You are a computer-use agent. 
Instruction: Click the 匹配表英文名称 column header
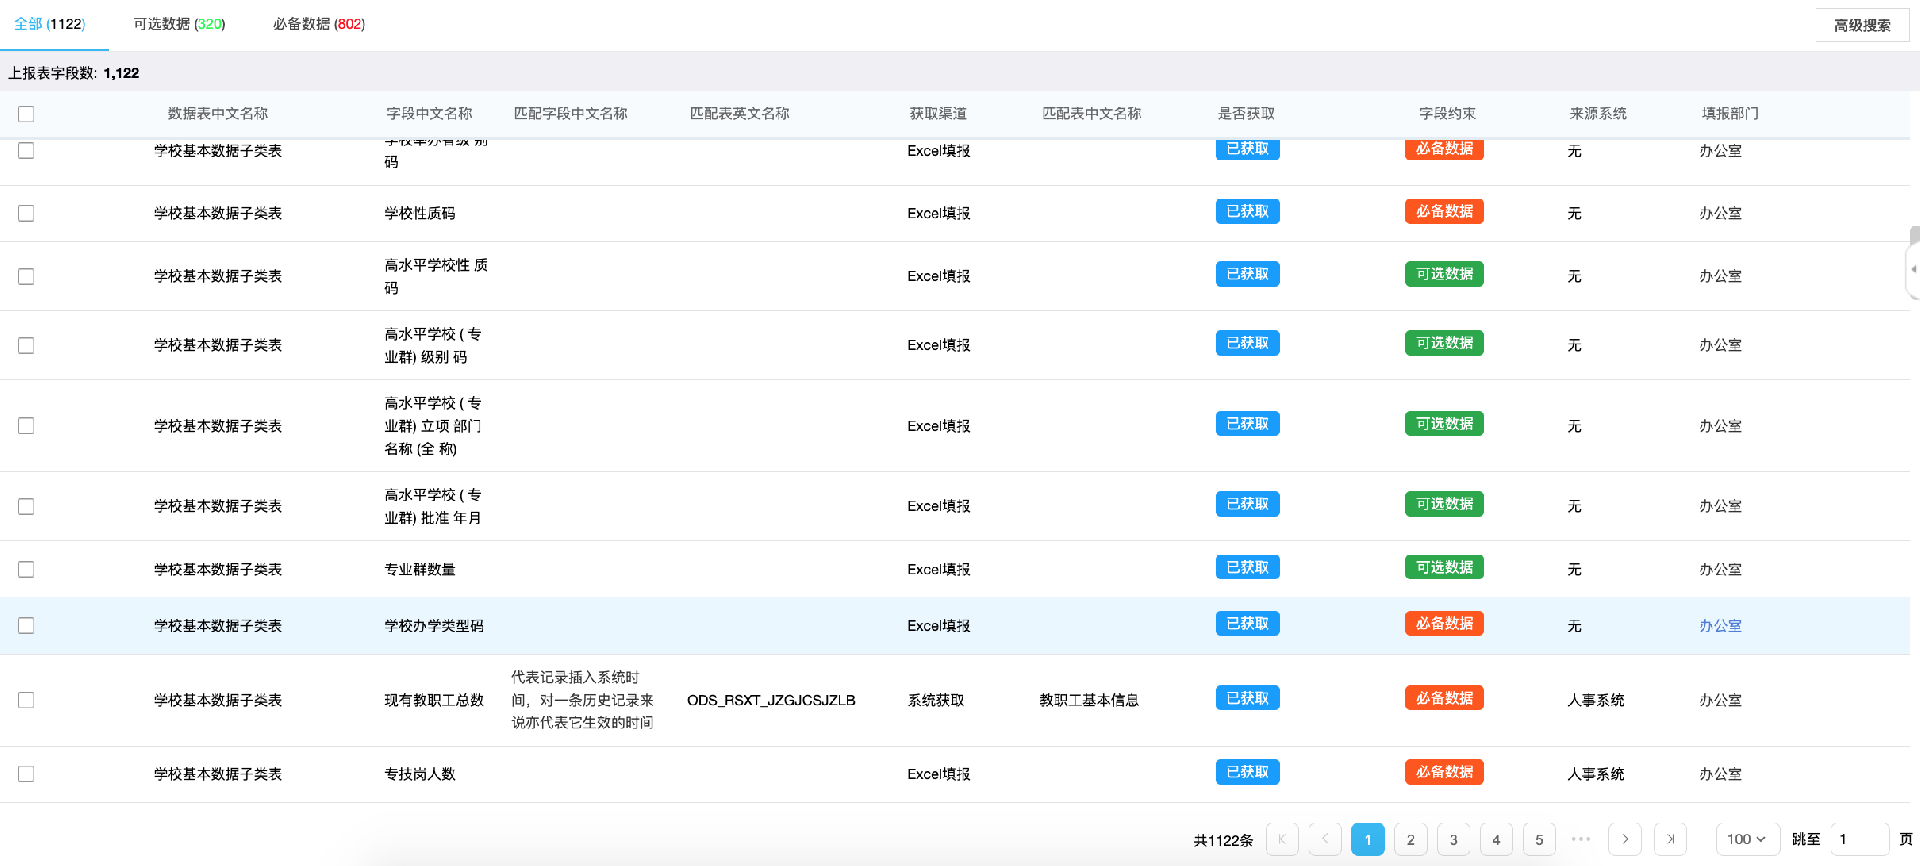(740, 114)
